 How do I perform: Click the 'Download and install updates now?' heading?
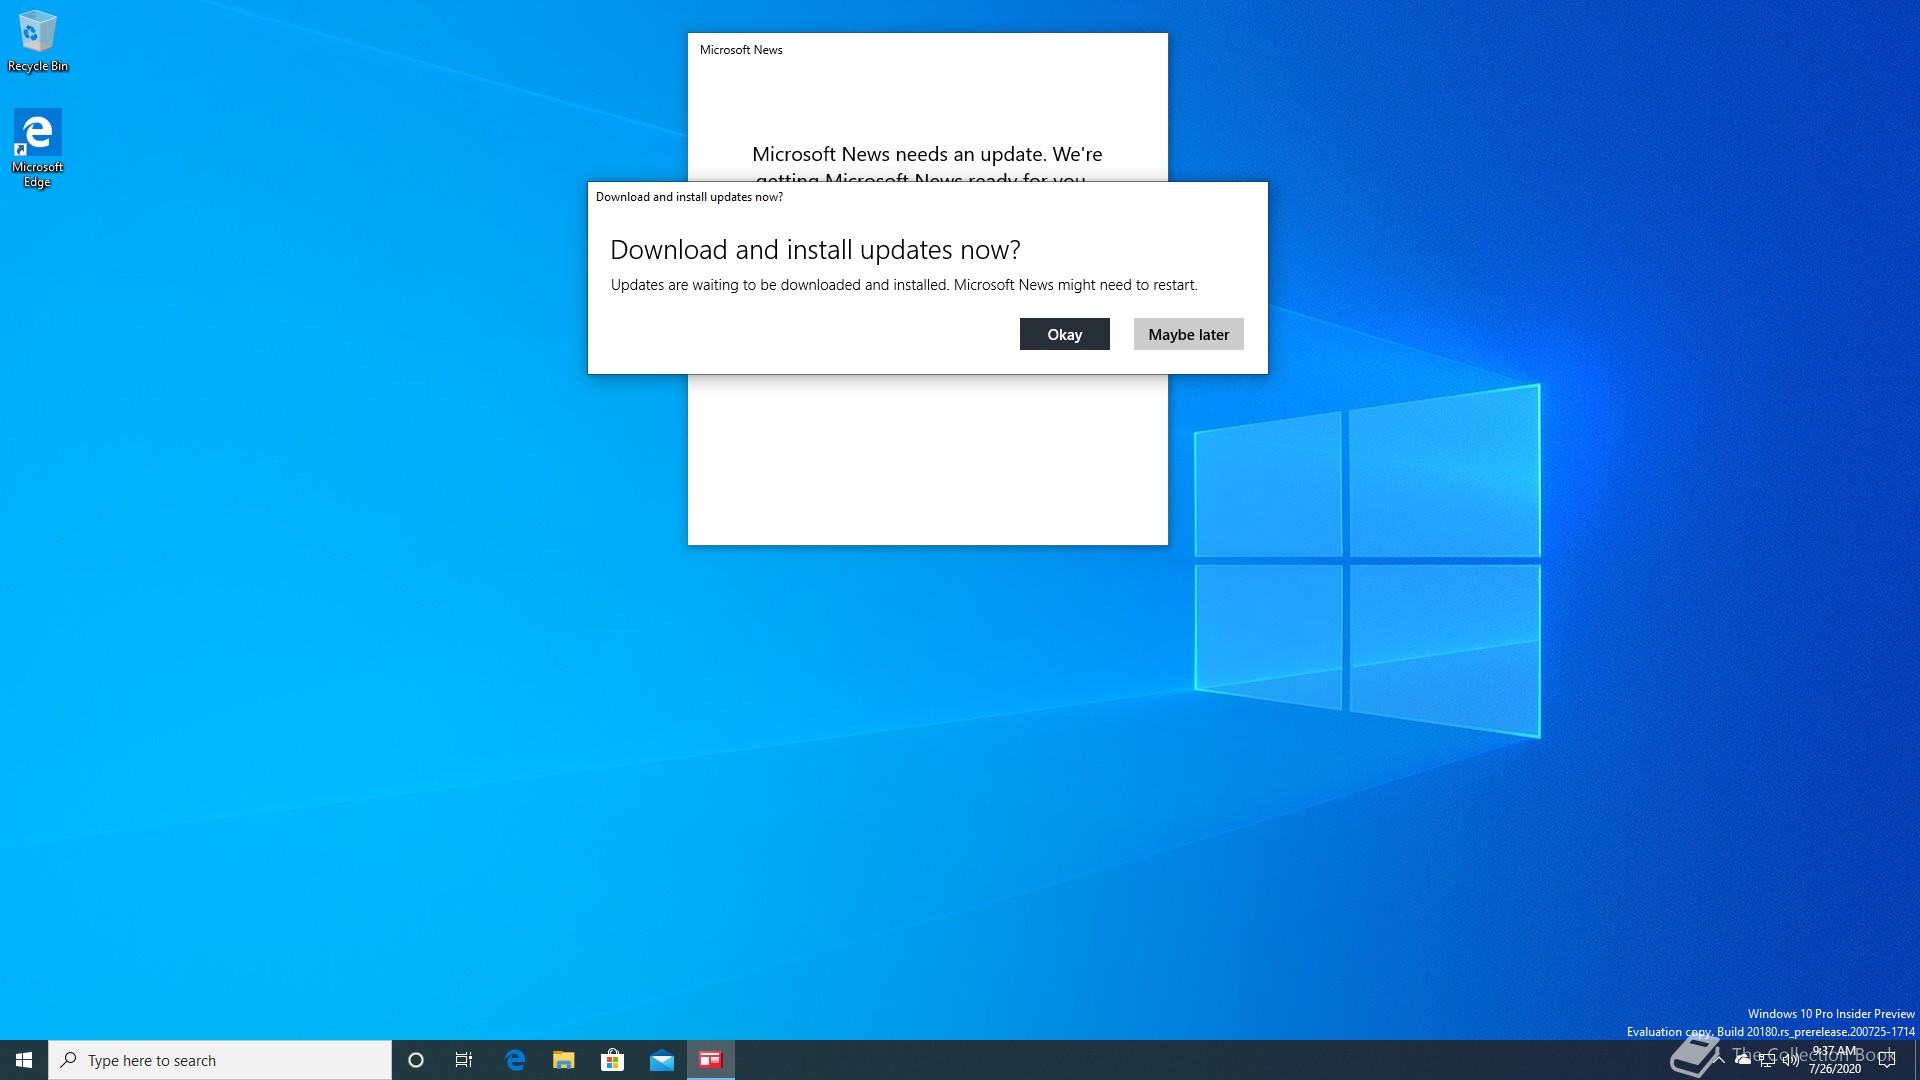coord(815,250)
